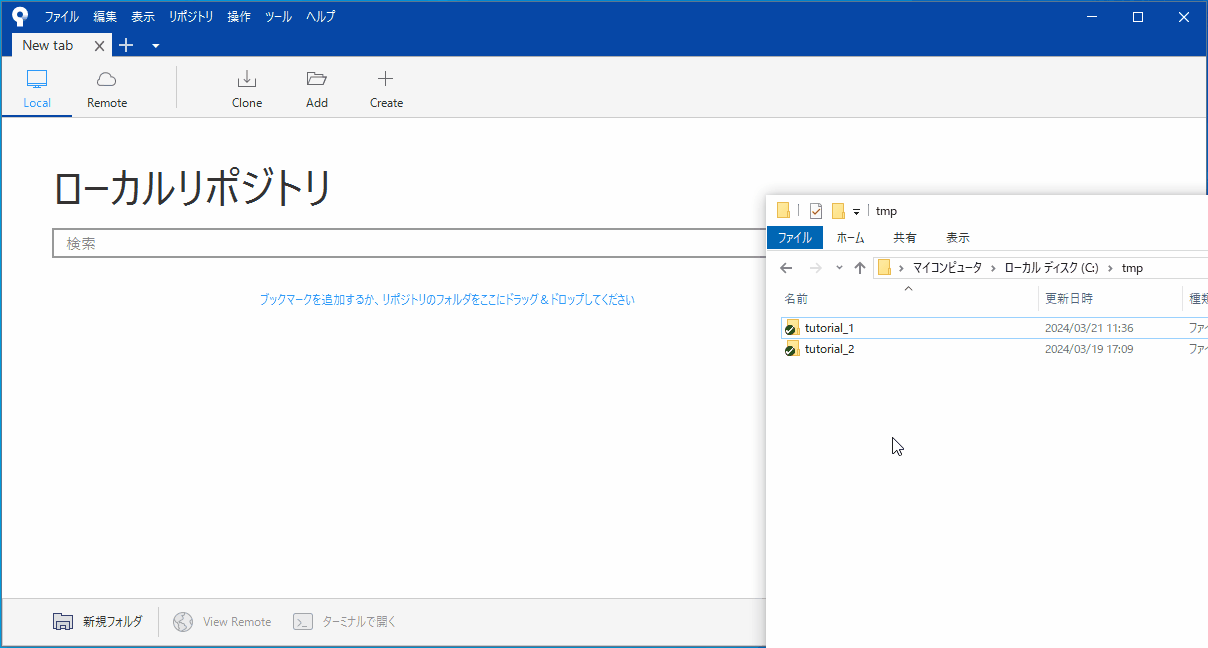The image size is (1208, 648).
Task: Select the Local repositories icon
Action: (37, 79)
